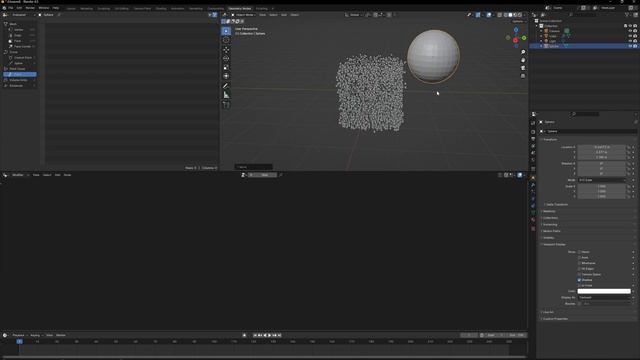Uncheck the Shadow checkbox
The image size is (640, 360).
click(579, 280)
